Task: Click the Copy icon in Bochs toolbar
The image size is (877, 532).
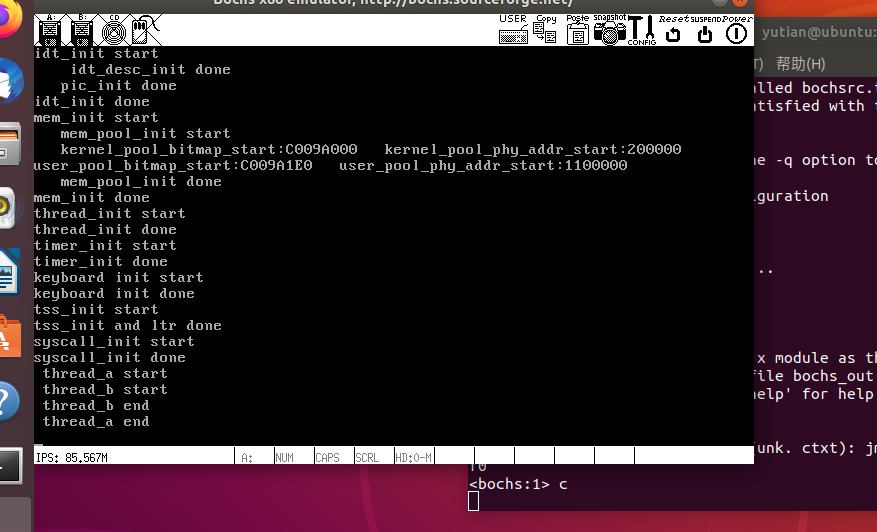Action: tap(545, 29)
